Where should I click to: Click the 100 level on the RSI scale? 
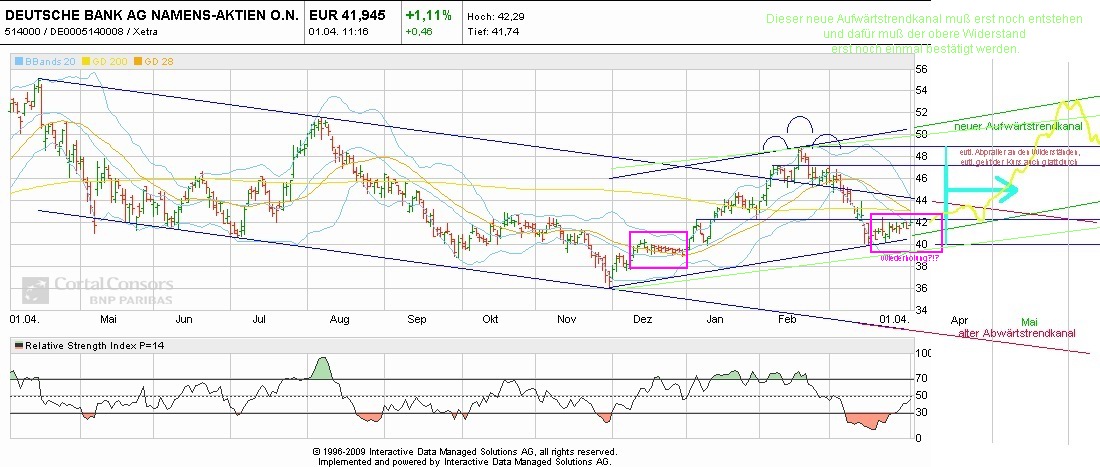pos(924,354)
